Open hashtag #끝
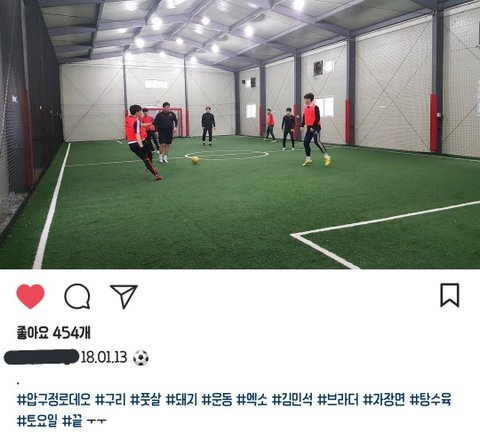The height and width of the screenshot is (441, 480). point(72,421)
